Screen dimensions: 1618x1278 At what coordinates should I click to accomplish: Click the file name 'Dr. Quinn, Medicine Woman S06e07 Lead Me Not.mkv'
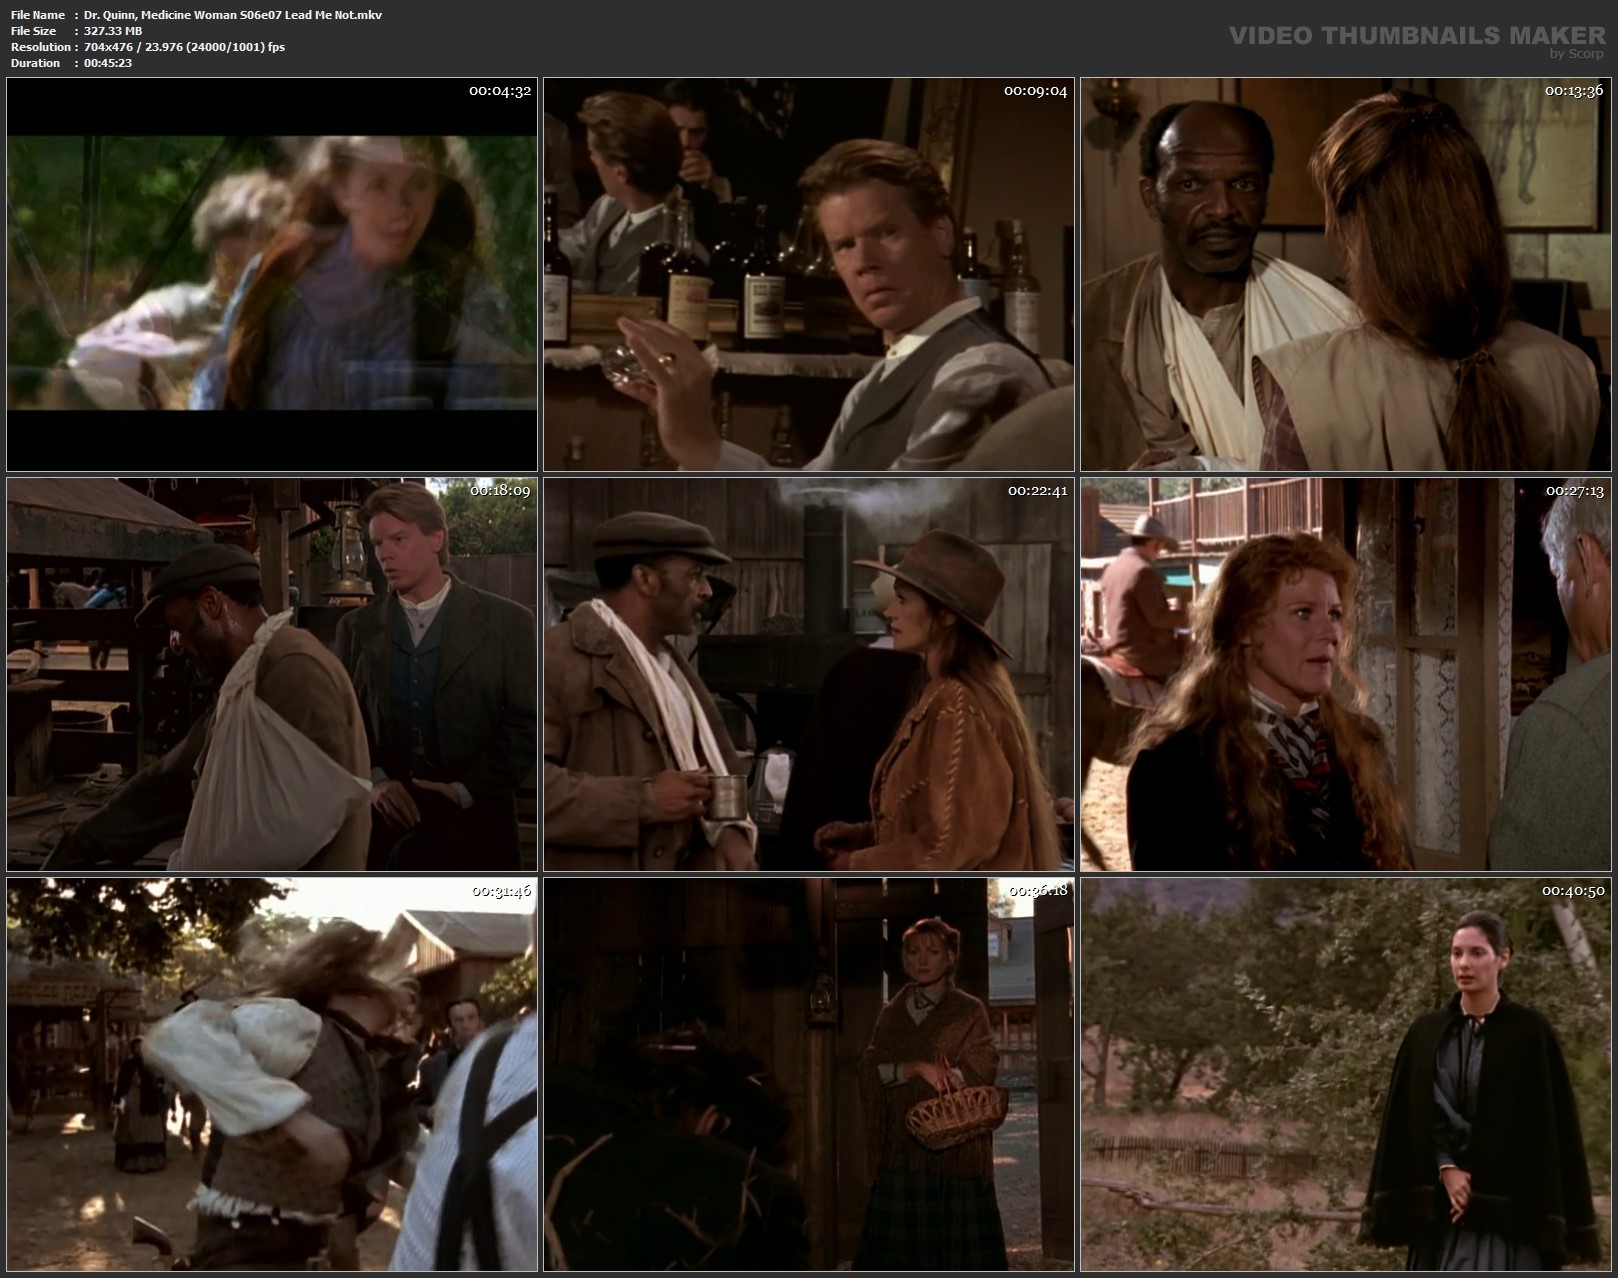[233, 15]
